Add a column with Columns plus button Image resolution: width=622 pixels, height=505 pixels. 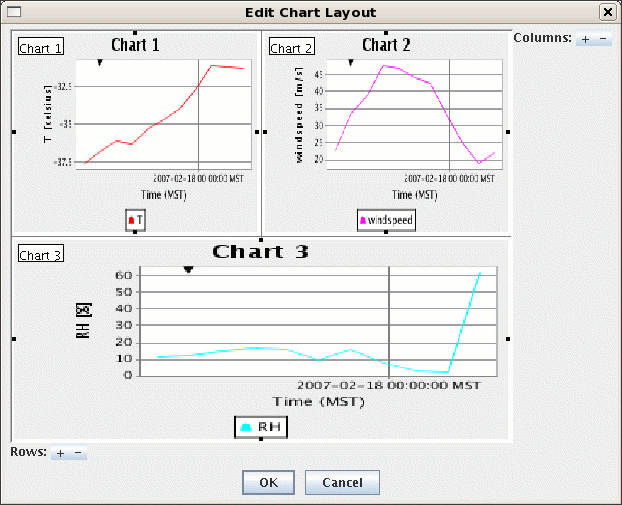click(586, 39)
